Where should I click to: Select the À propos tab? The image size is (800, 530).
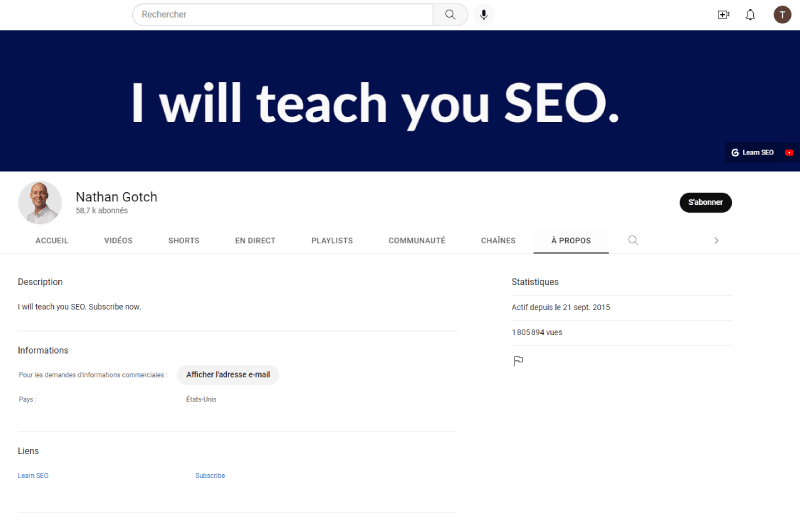[571, 240]
